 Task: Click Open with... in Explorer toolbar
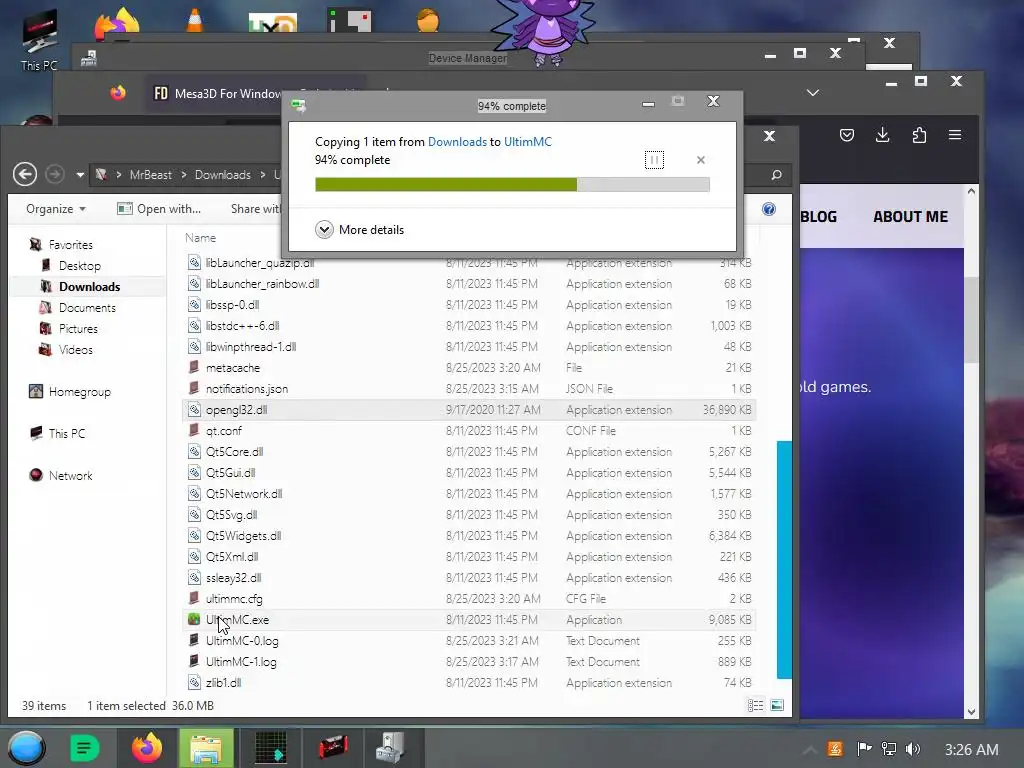(159, 209)
